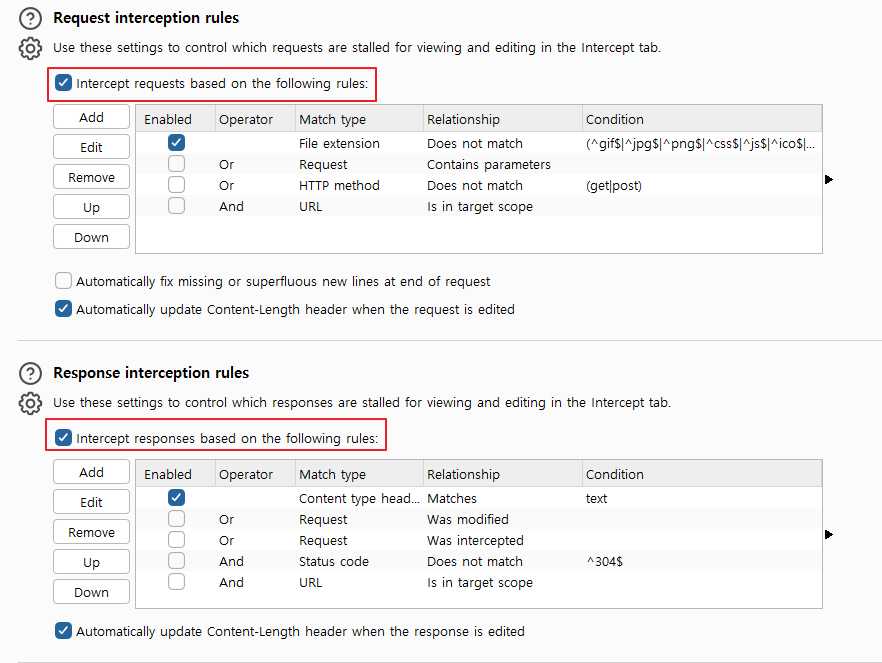Remove the selected request interception rule
The image size is (882, 663).
pyautogui.click(x=91, y=177)
